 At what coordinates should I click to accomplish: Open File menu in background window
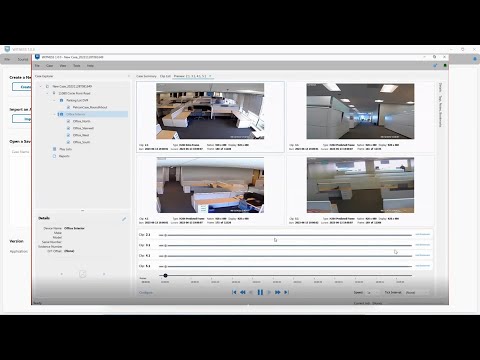click(7, 59)
